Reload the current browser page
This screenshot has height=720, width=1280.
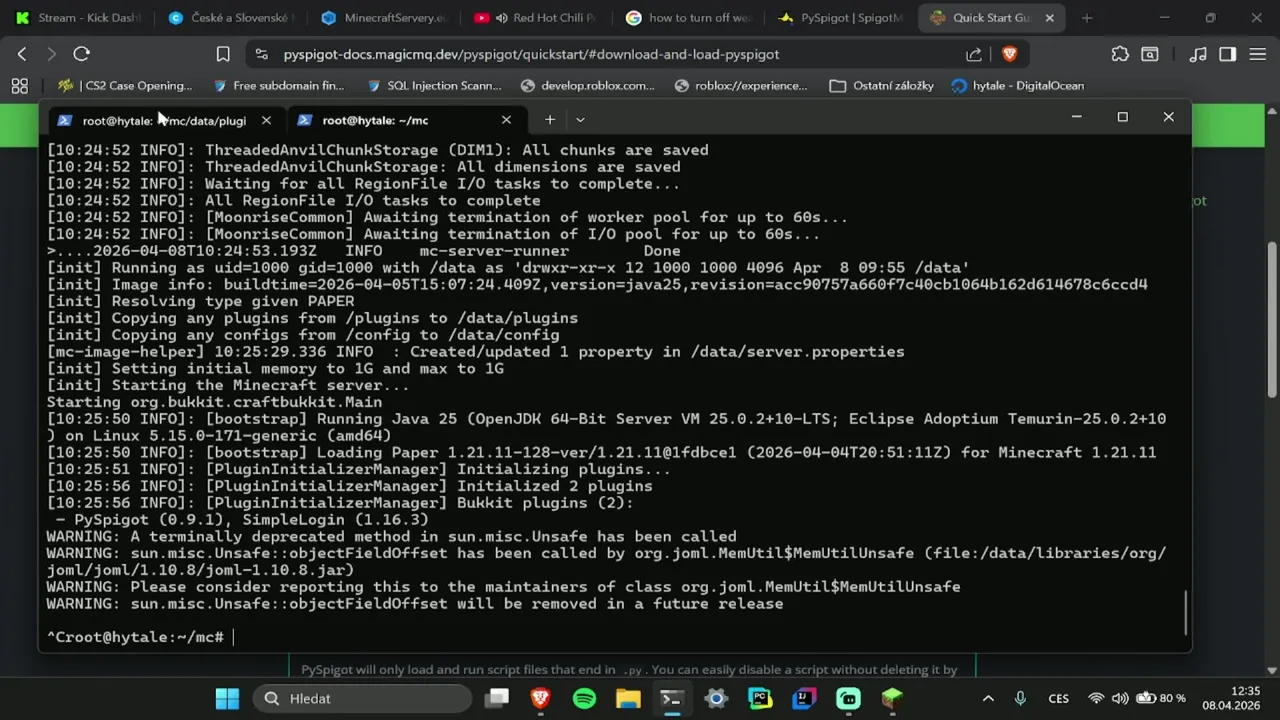tap(82, 54)
